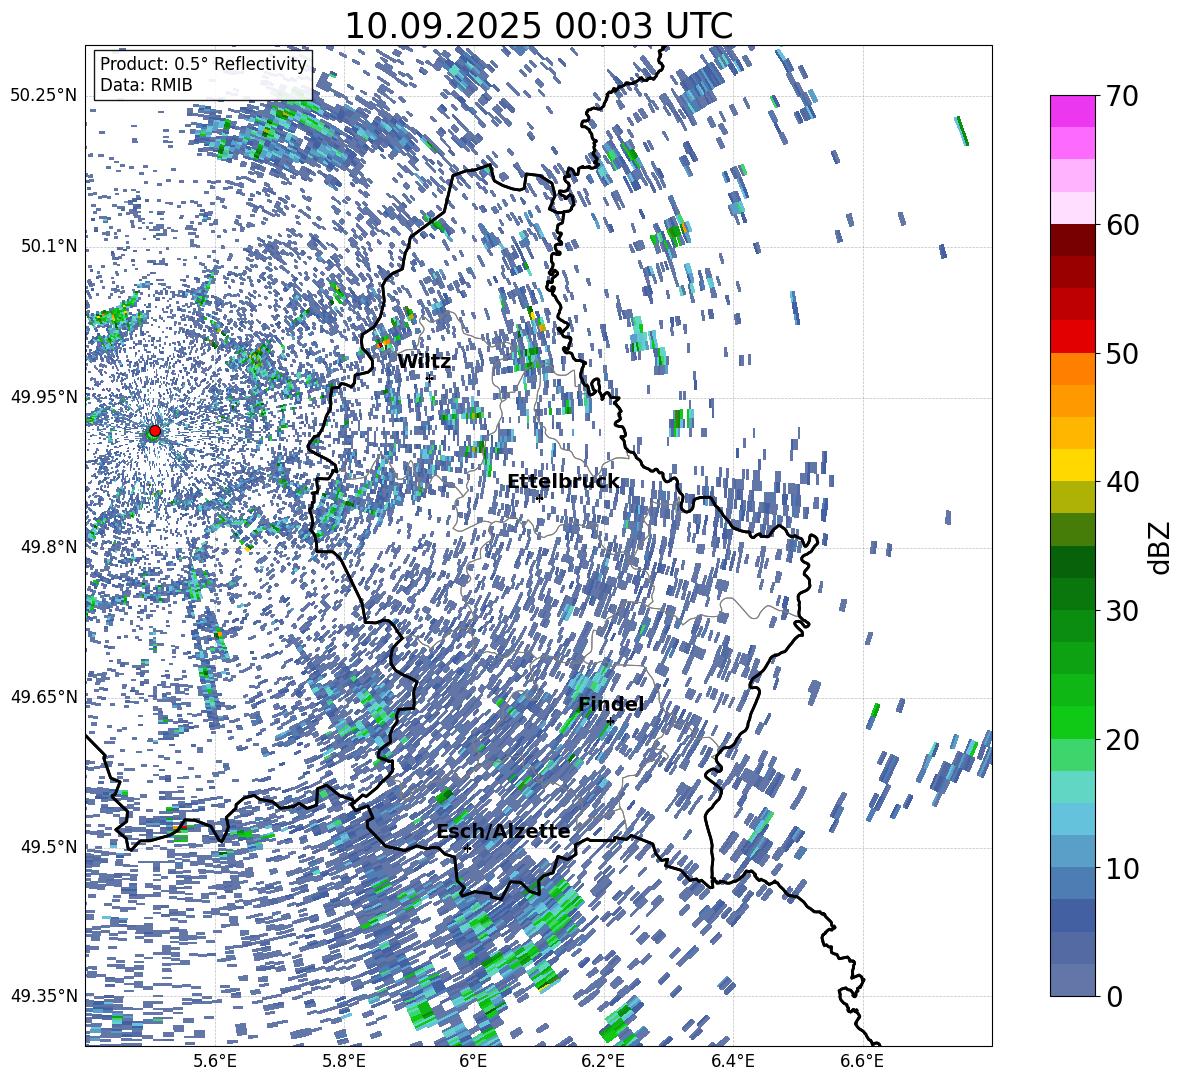1184x1081 pixels.
Task: Click the Esch/Alzette station cross marker
Action: 467,848
